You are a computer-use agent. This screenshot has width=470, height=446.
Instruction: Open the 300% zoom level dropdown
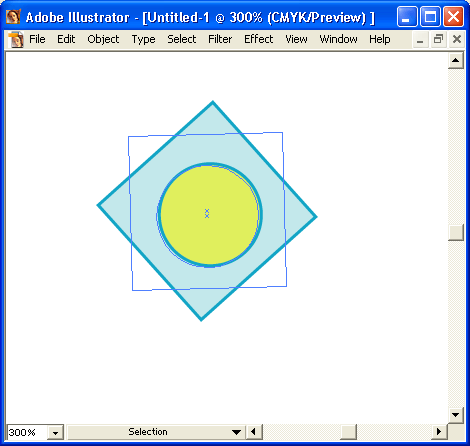coord(55,433)
